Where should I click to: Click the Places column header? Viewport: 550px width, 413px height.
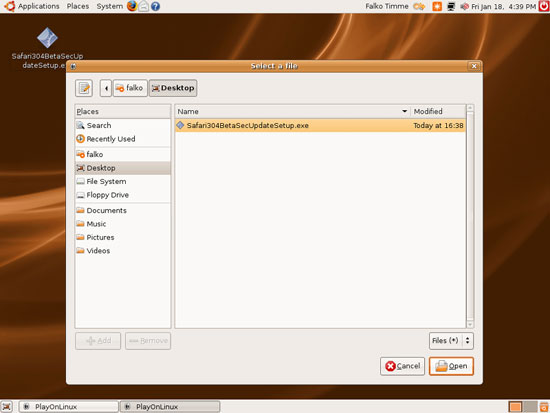[x=123, y=112]
